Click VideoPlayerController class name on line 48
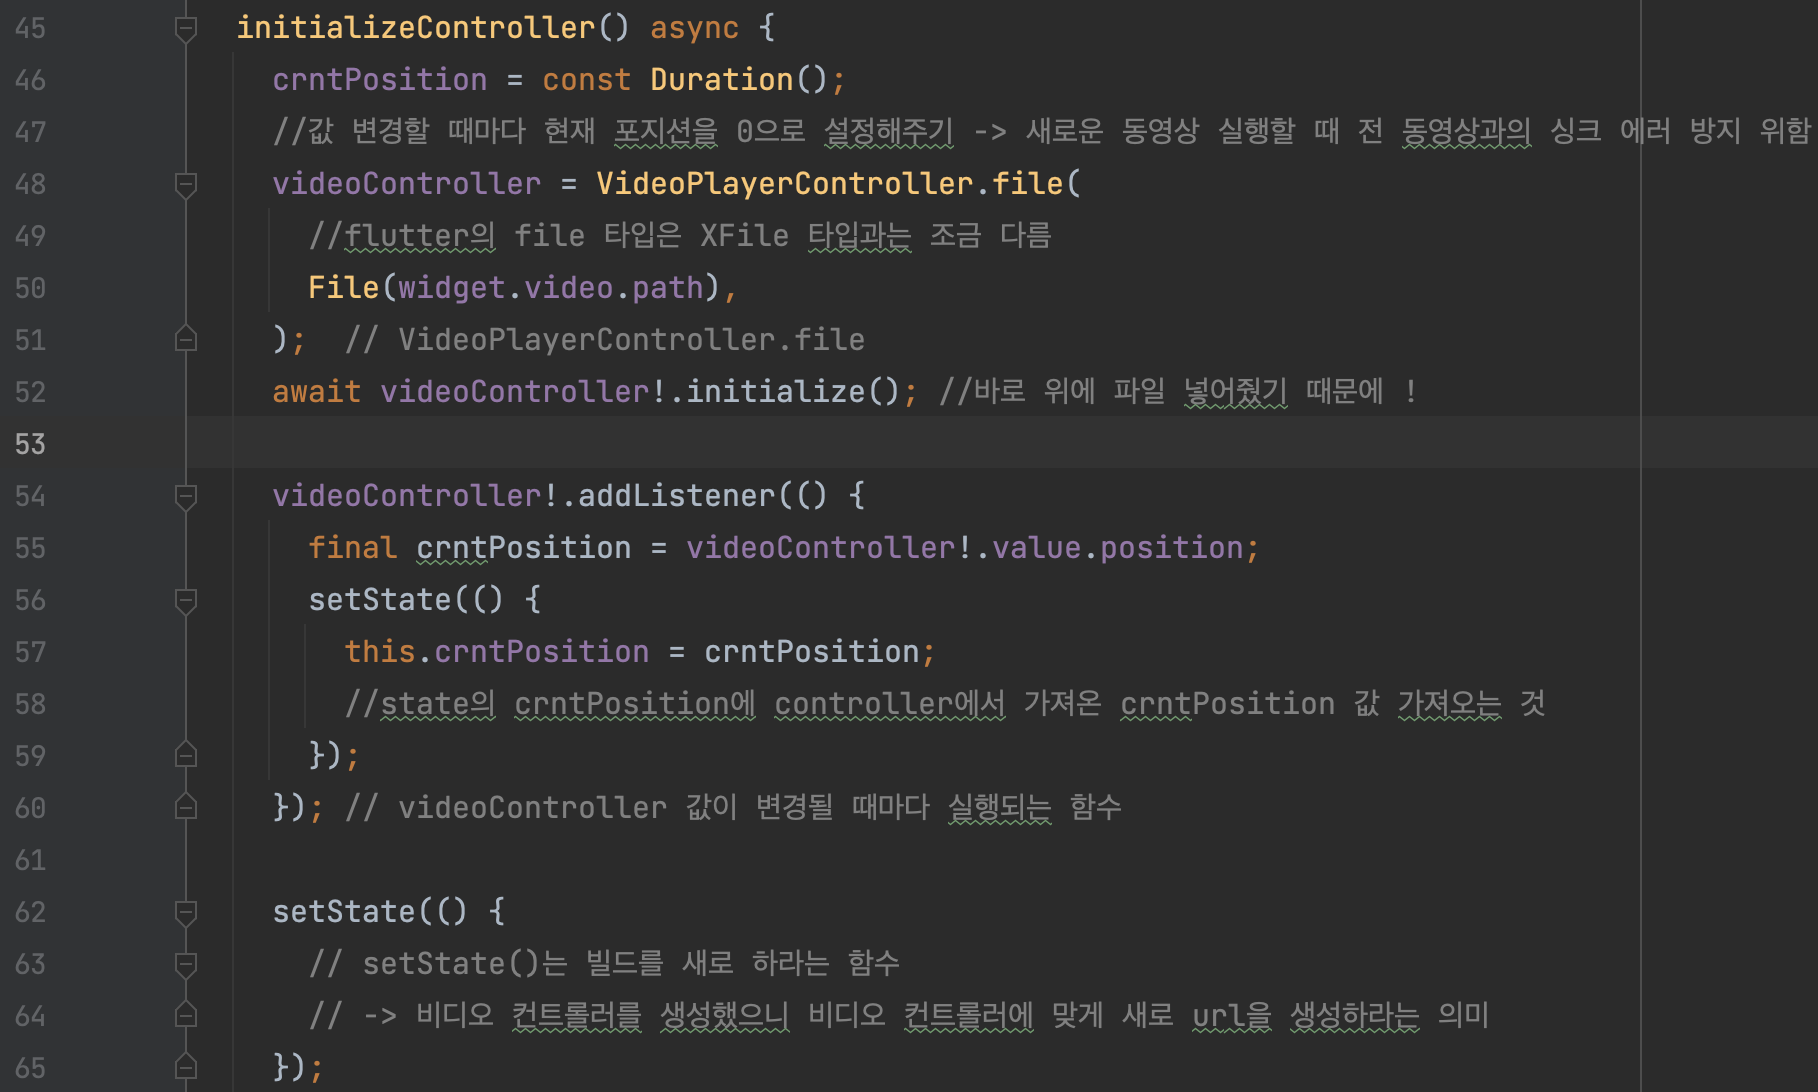The width and height of the screenshot is (1818, 1092). (x=785, y=184)
